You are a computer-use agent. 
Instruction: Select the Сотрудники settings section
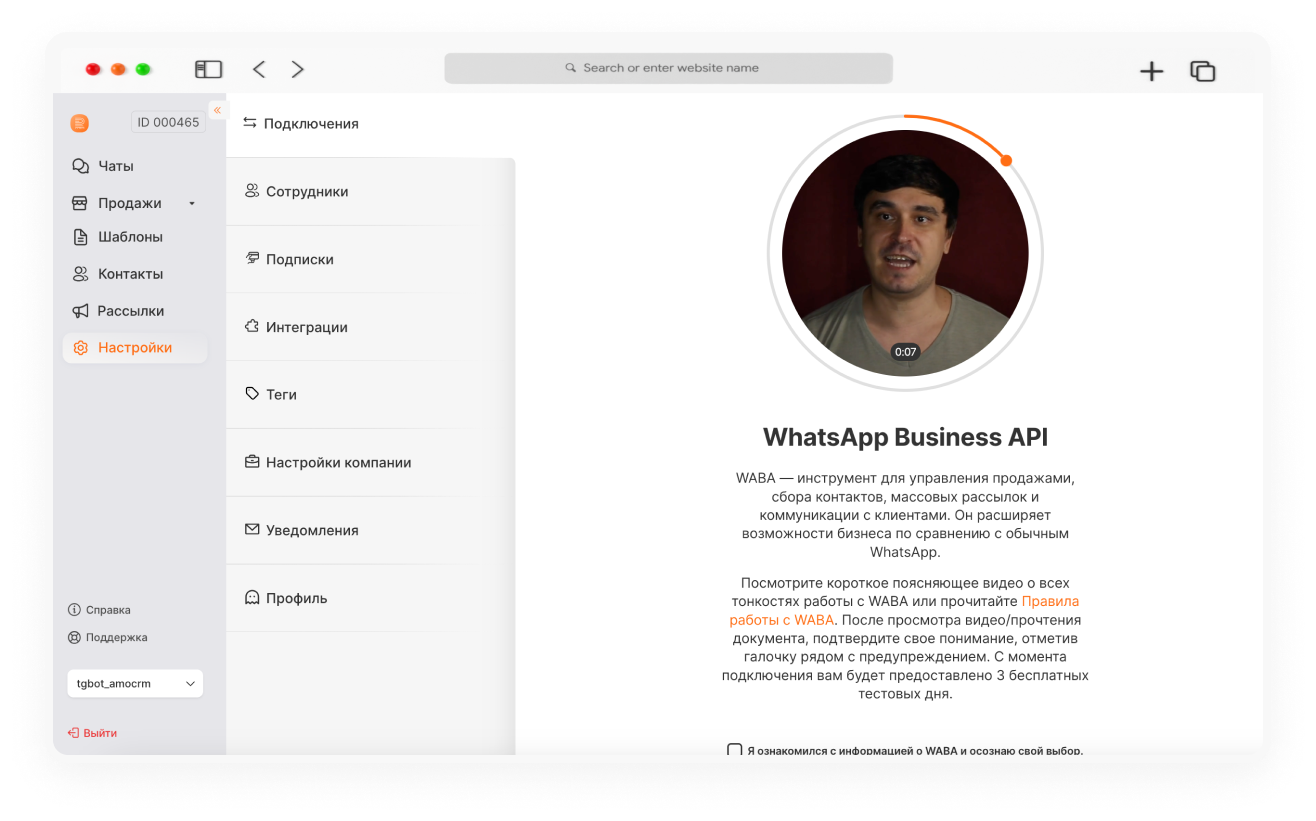(x=370, y=192)
